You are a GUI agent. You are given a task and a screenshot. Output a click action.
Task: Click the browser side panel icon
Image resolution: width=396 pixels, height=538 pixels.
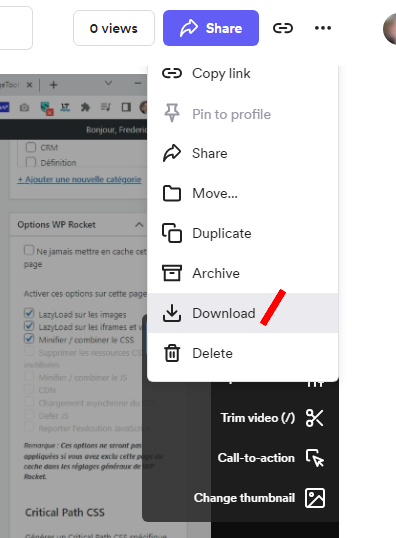tap(126, 107)
